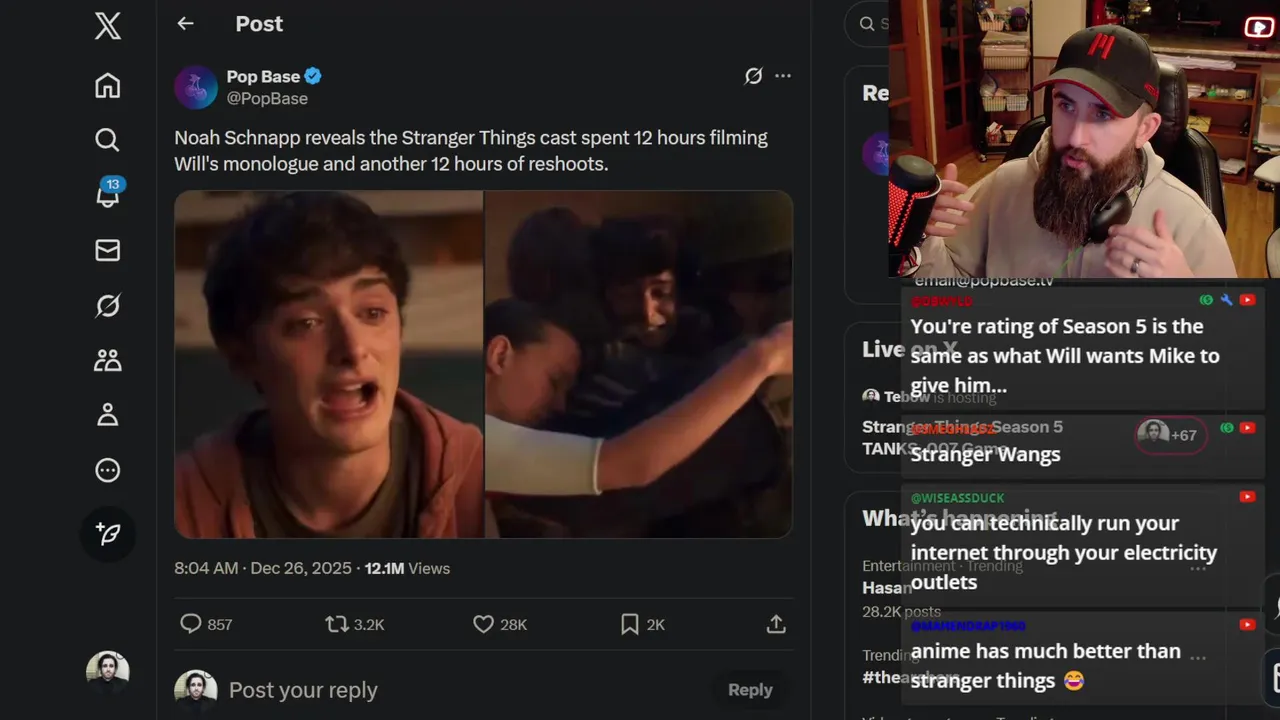
Task: Open Profile person icon in sidebar
Action: [x=108, y=415]
